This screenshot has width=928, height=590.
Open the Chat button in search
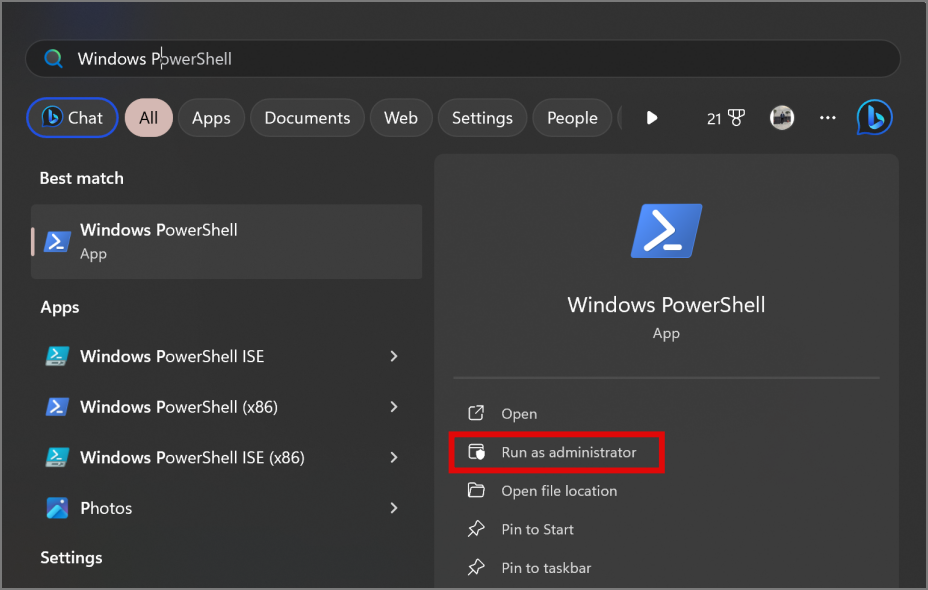[73, 118]
